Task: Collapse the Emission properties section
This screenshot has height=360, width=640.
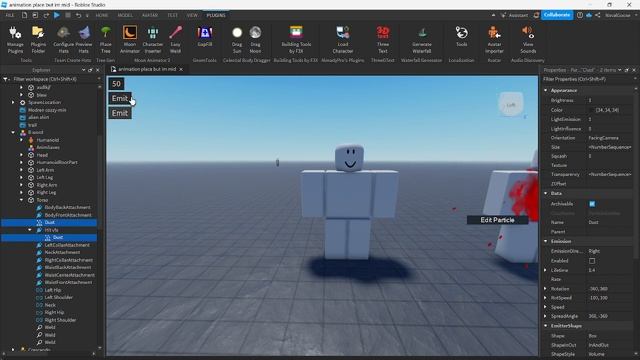Action: pyautogui.click(x=546, y=241)
